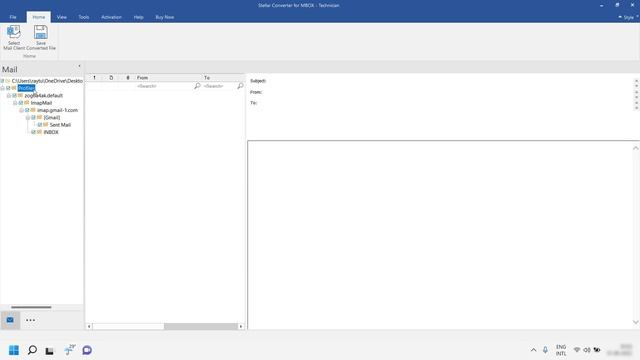
Task: Click the importance (!) column header
Action: tap(94, 78)
